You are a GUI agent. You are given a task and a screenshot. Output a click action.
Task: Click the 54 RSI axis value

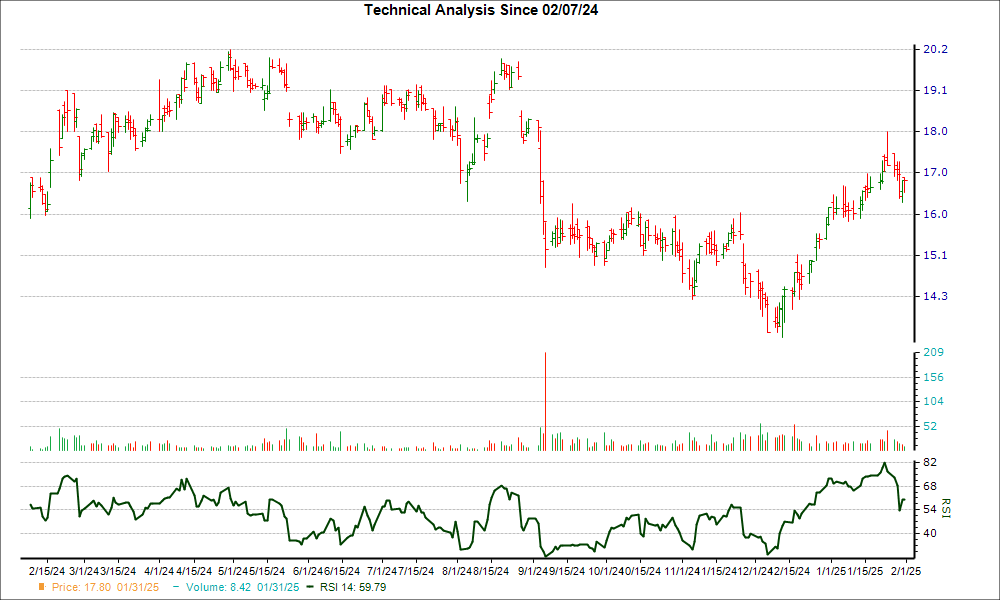coord(930,509)
